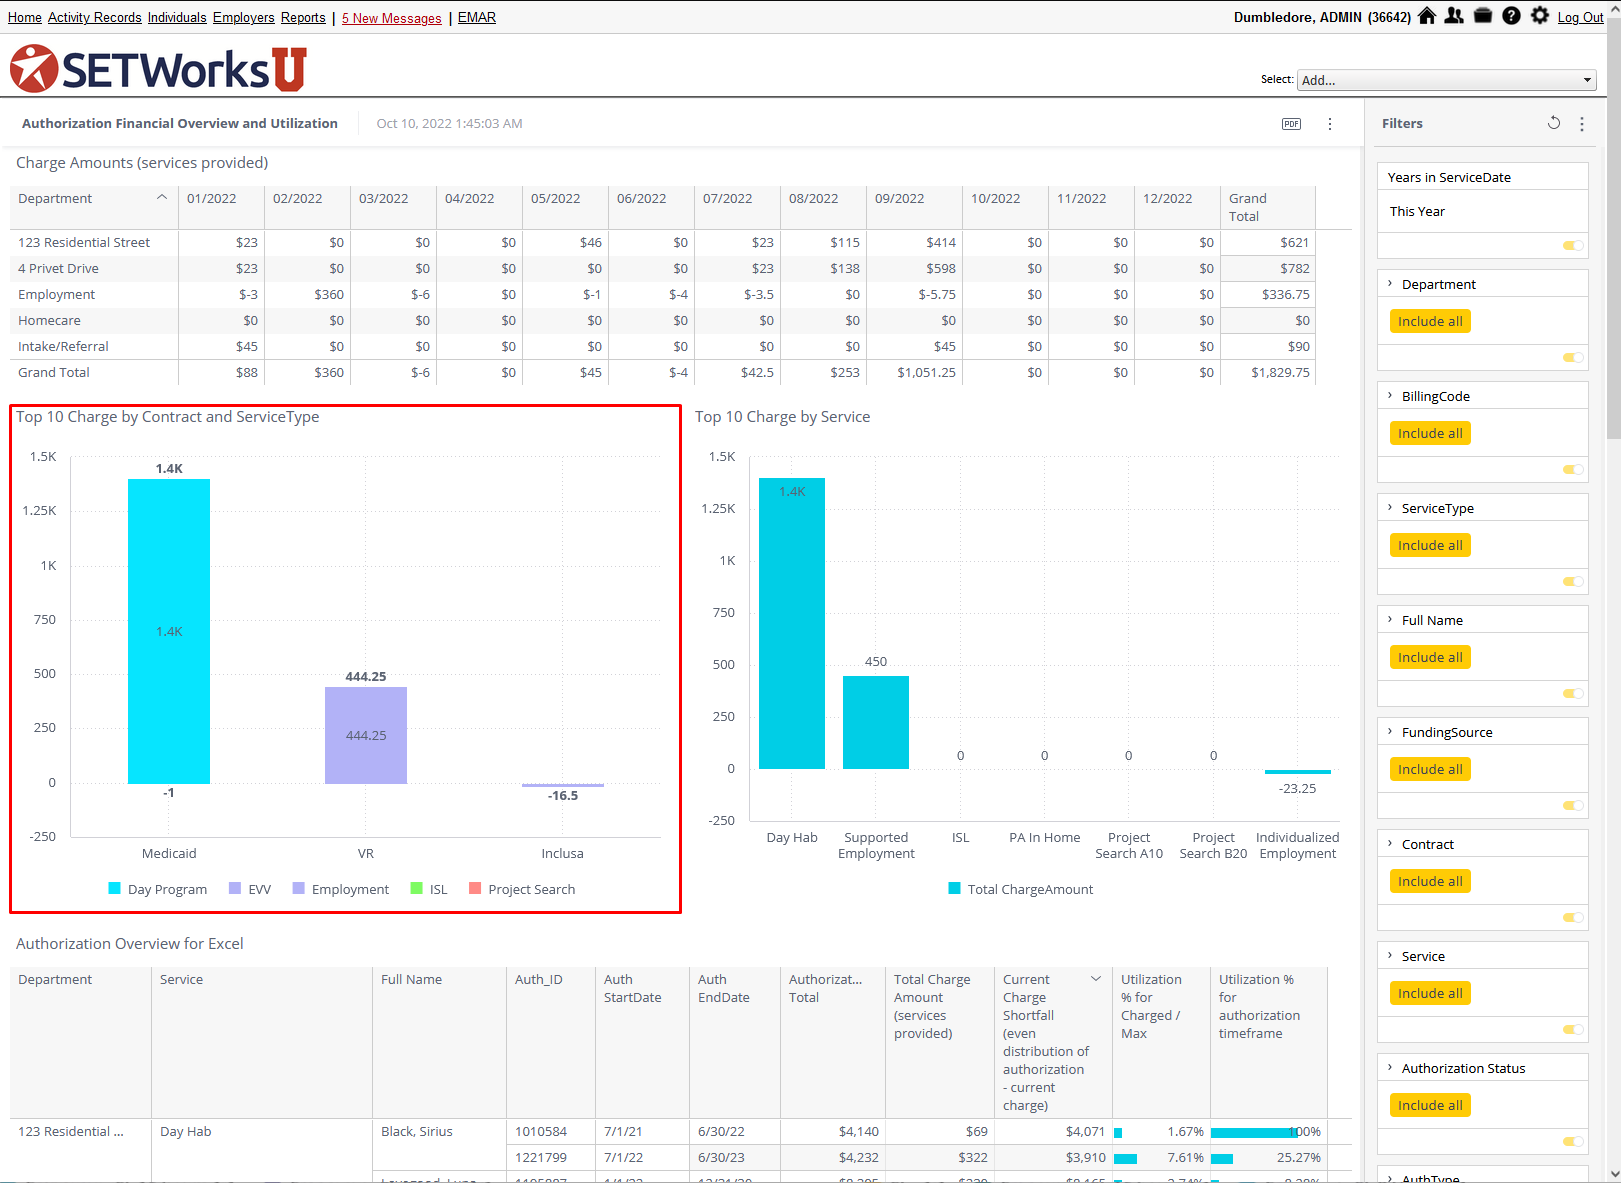Export the report using the PDF icon
The width and height of the screenshot is (1621, 1183).
point(1291,124)
